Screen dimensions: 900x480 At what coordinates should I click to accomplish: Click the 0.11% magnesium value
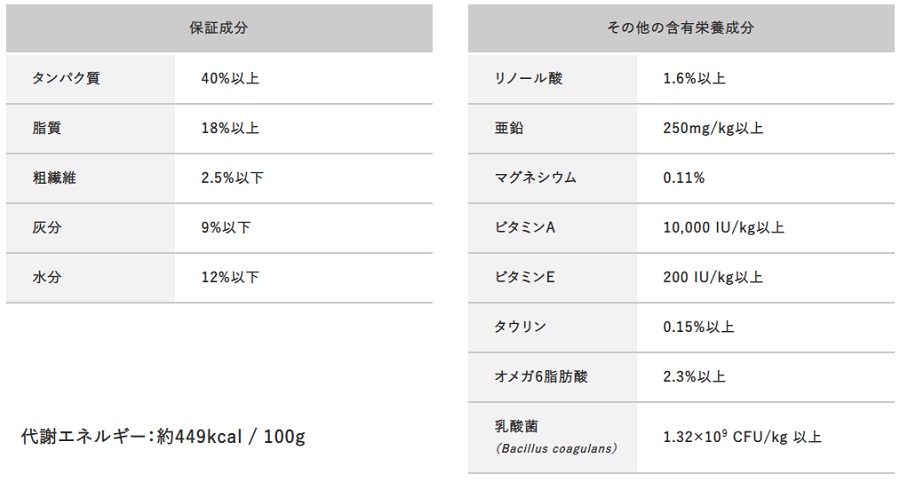coord(684,178)
